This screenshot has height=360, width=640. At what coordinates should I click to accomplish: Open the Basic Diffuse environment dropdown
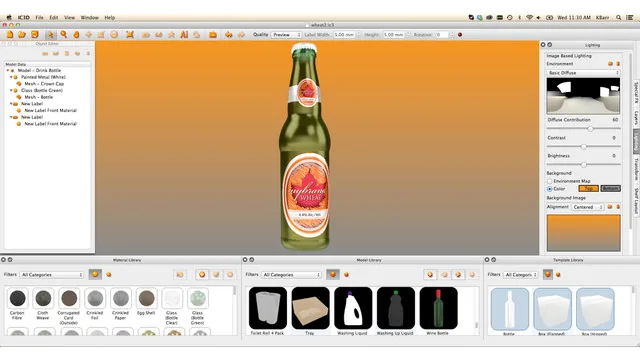[583, 73]
